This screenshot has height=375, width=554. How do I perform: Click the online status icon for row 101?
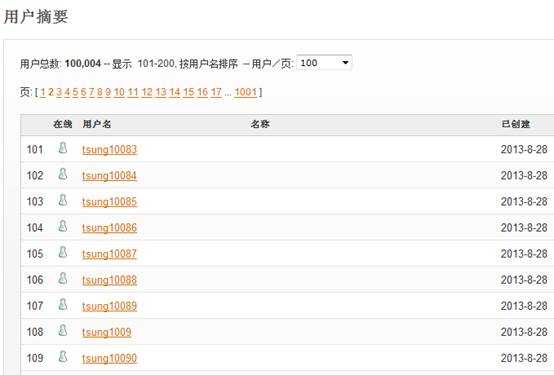coord(63,148)
